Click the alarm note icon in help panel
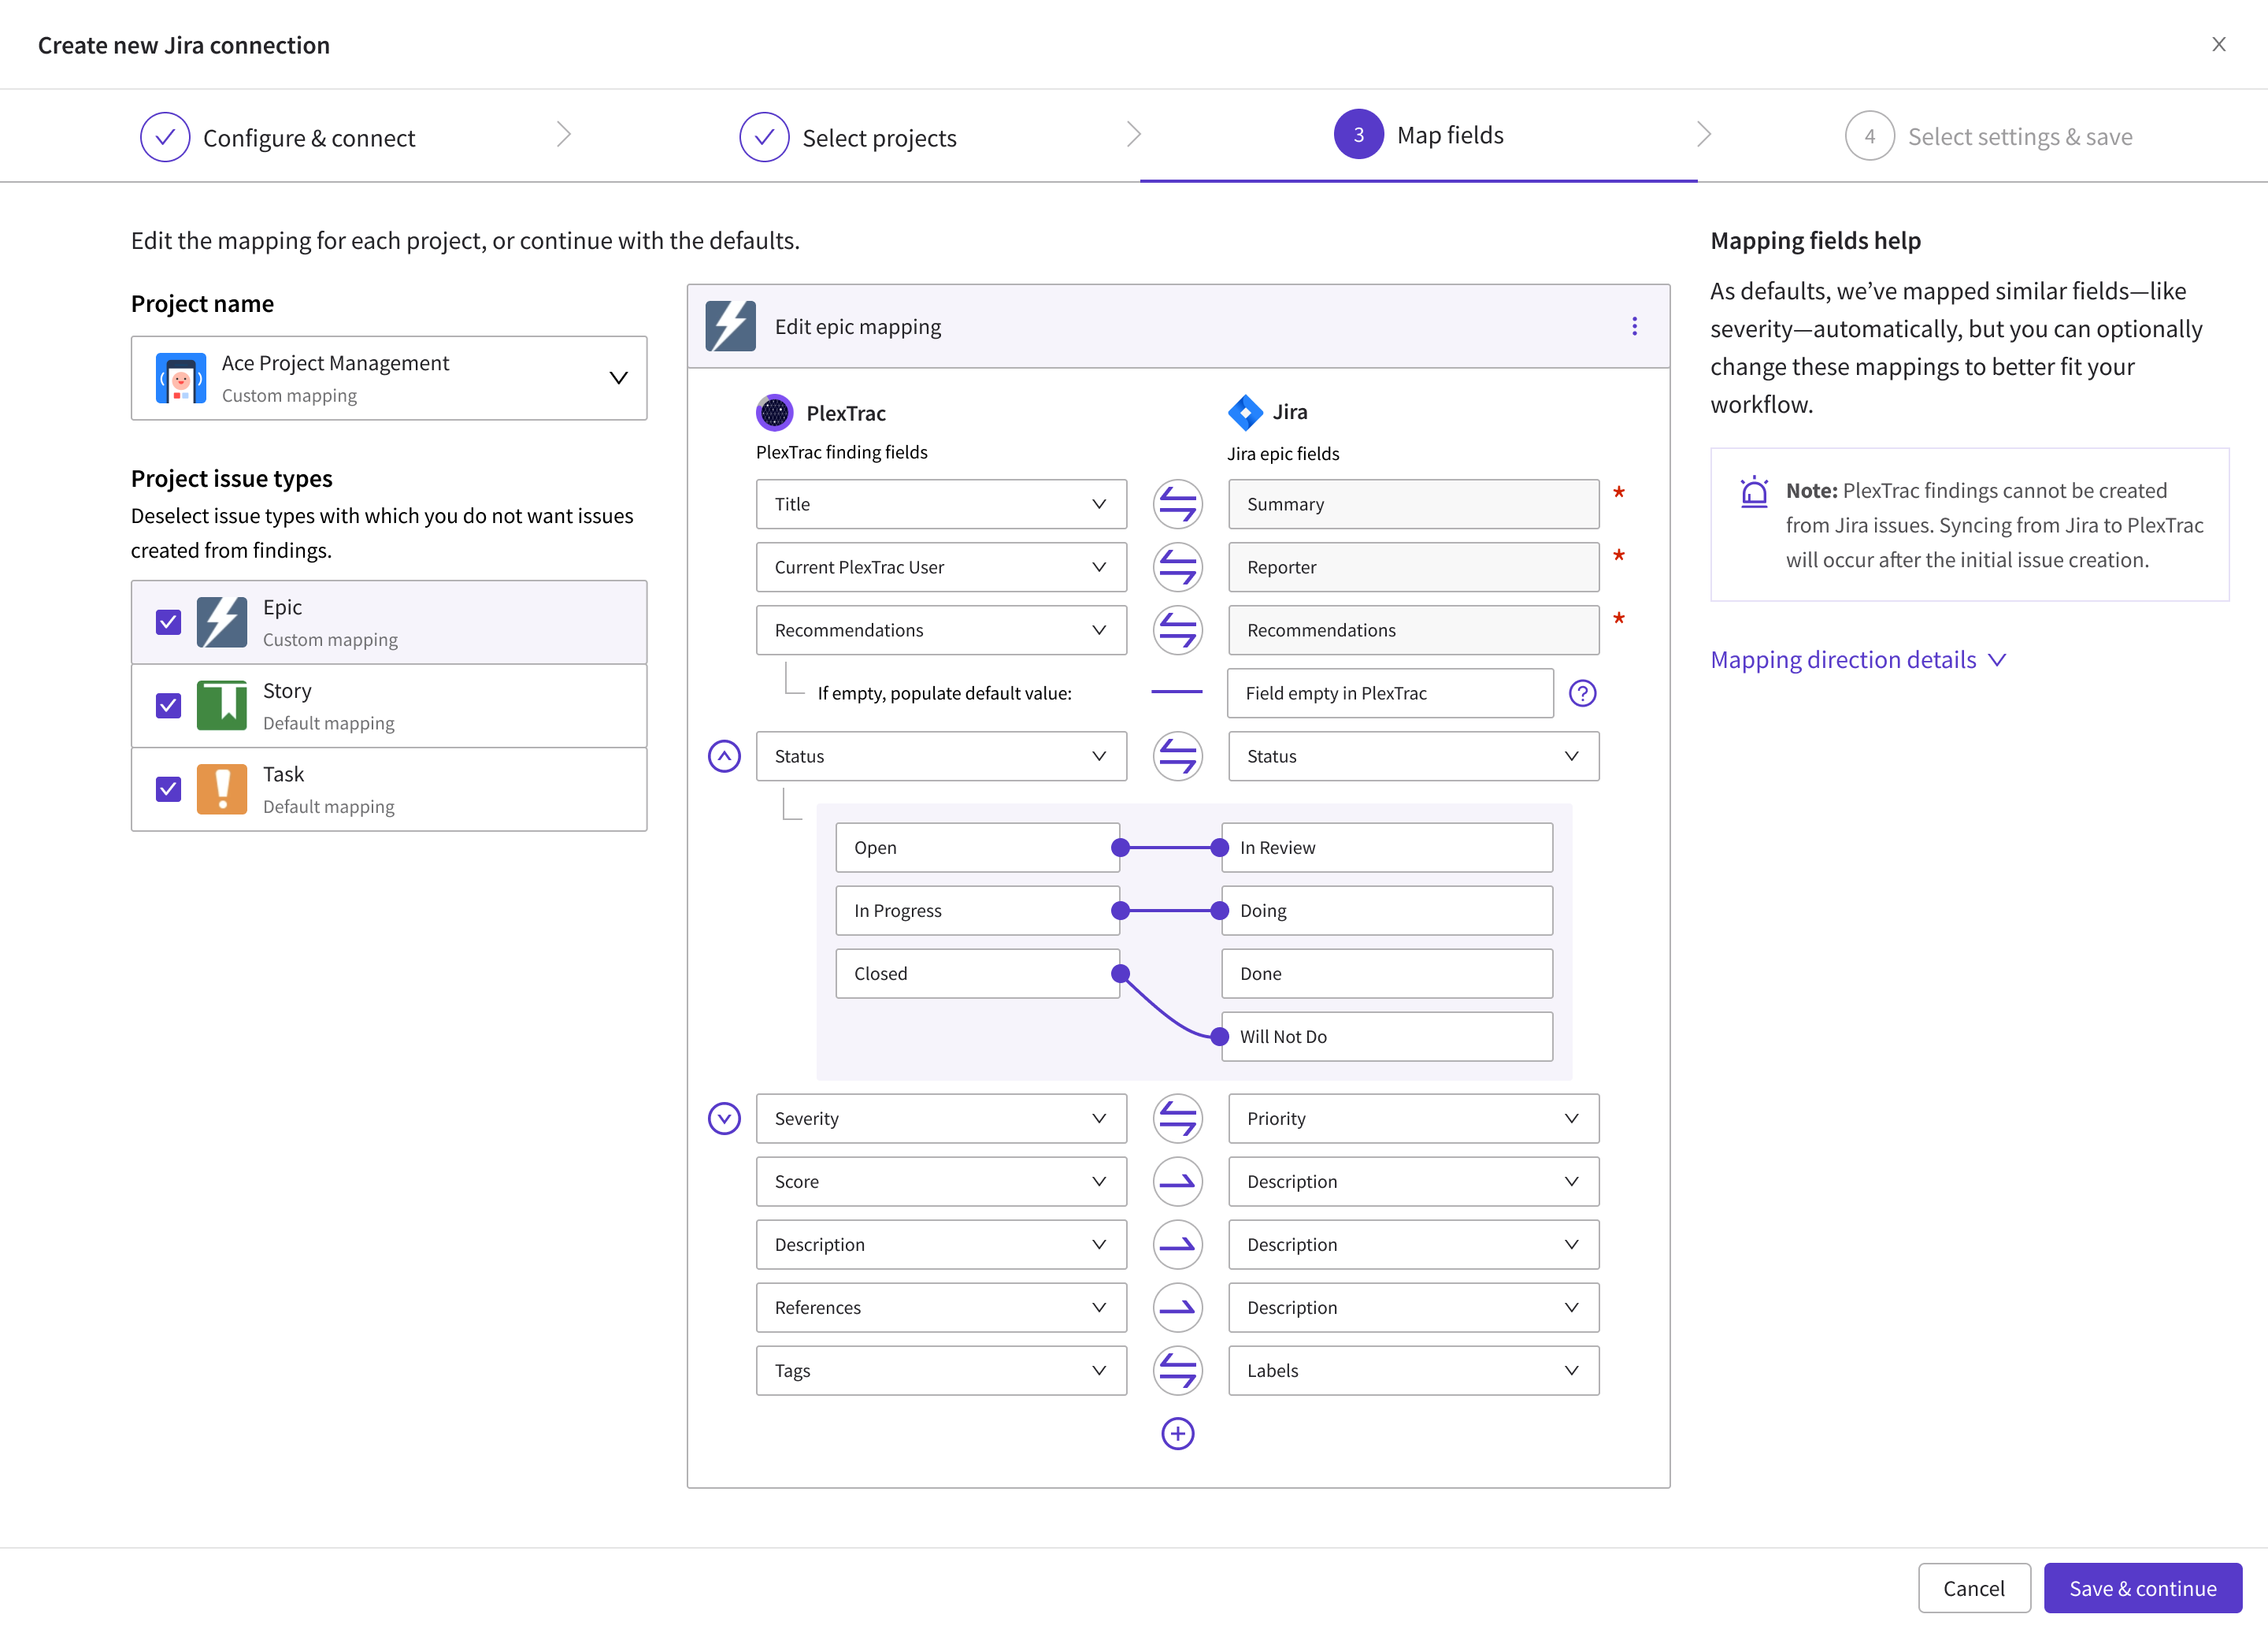The width and height of the screenshot is (2268, 1629). (1754, 492)
